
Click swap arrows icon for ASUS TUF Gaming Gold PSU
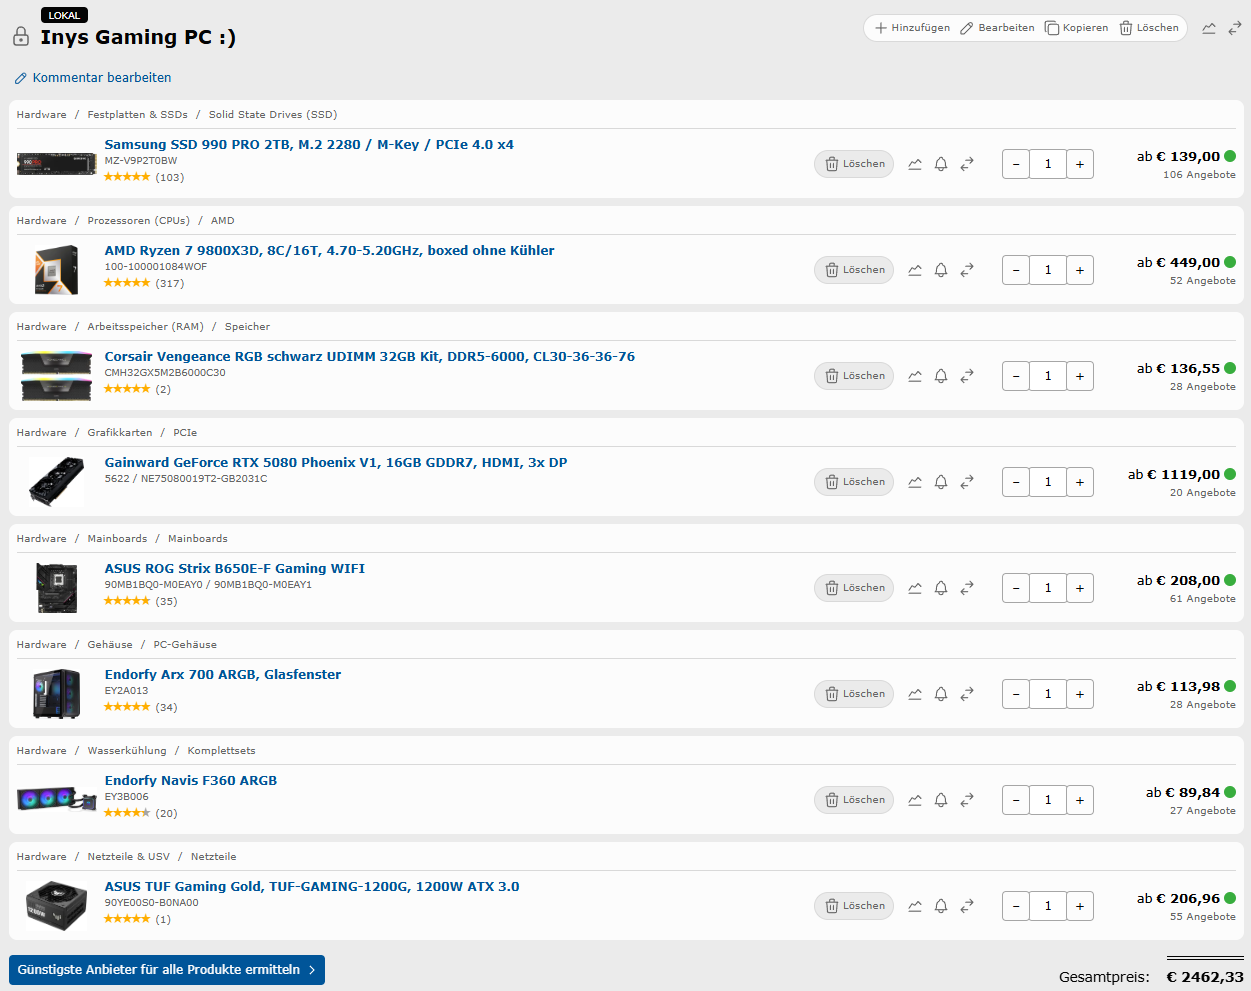pyautogui.click(x=967, y=906)
